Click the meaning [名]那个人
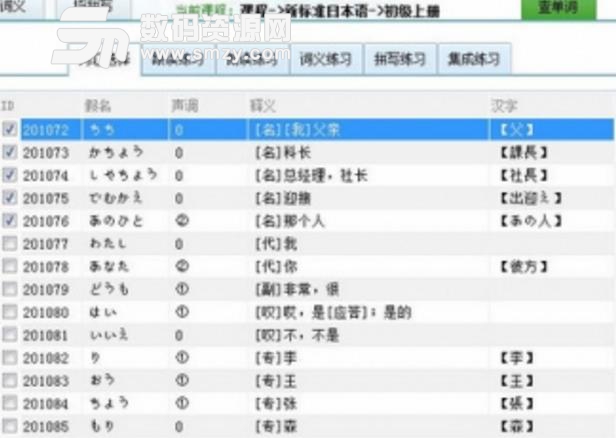Image resolution: width=616 pixels, height=438 pixels. coord(290,221)
